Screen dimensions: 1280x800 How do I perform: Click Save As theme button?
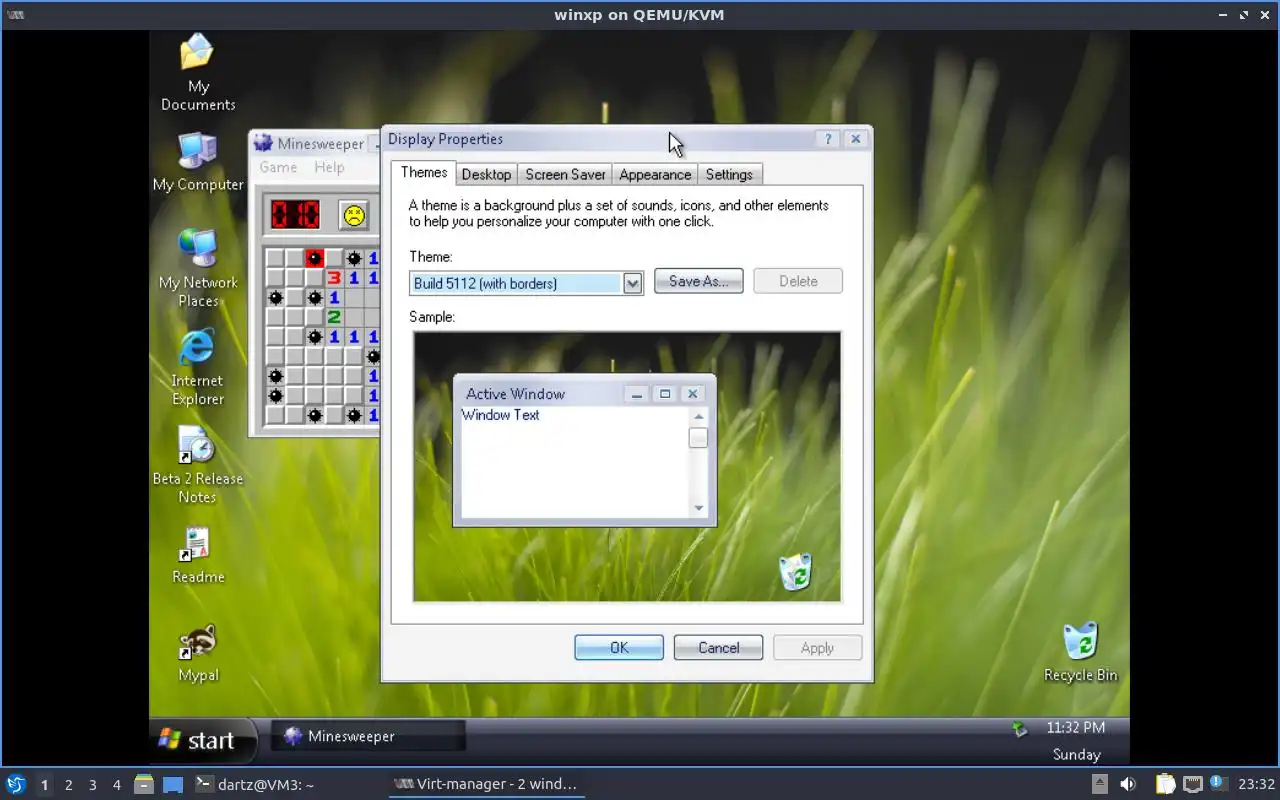[698, 281]
